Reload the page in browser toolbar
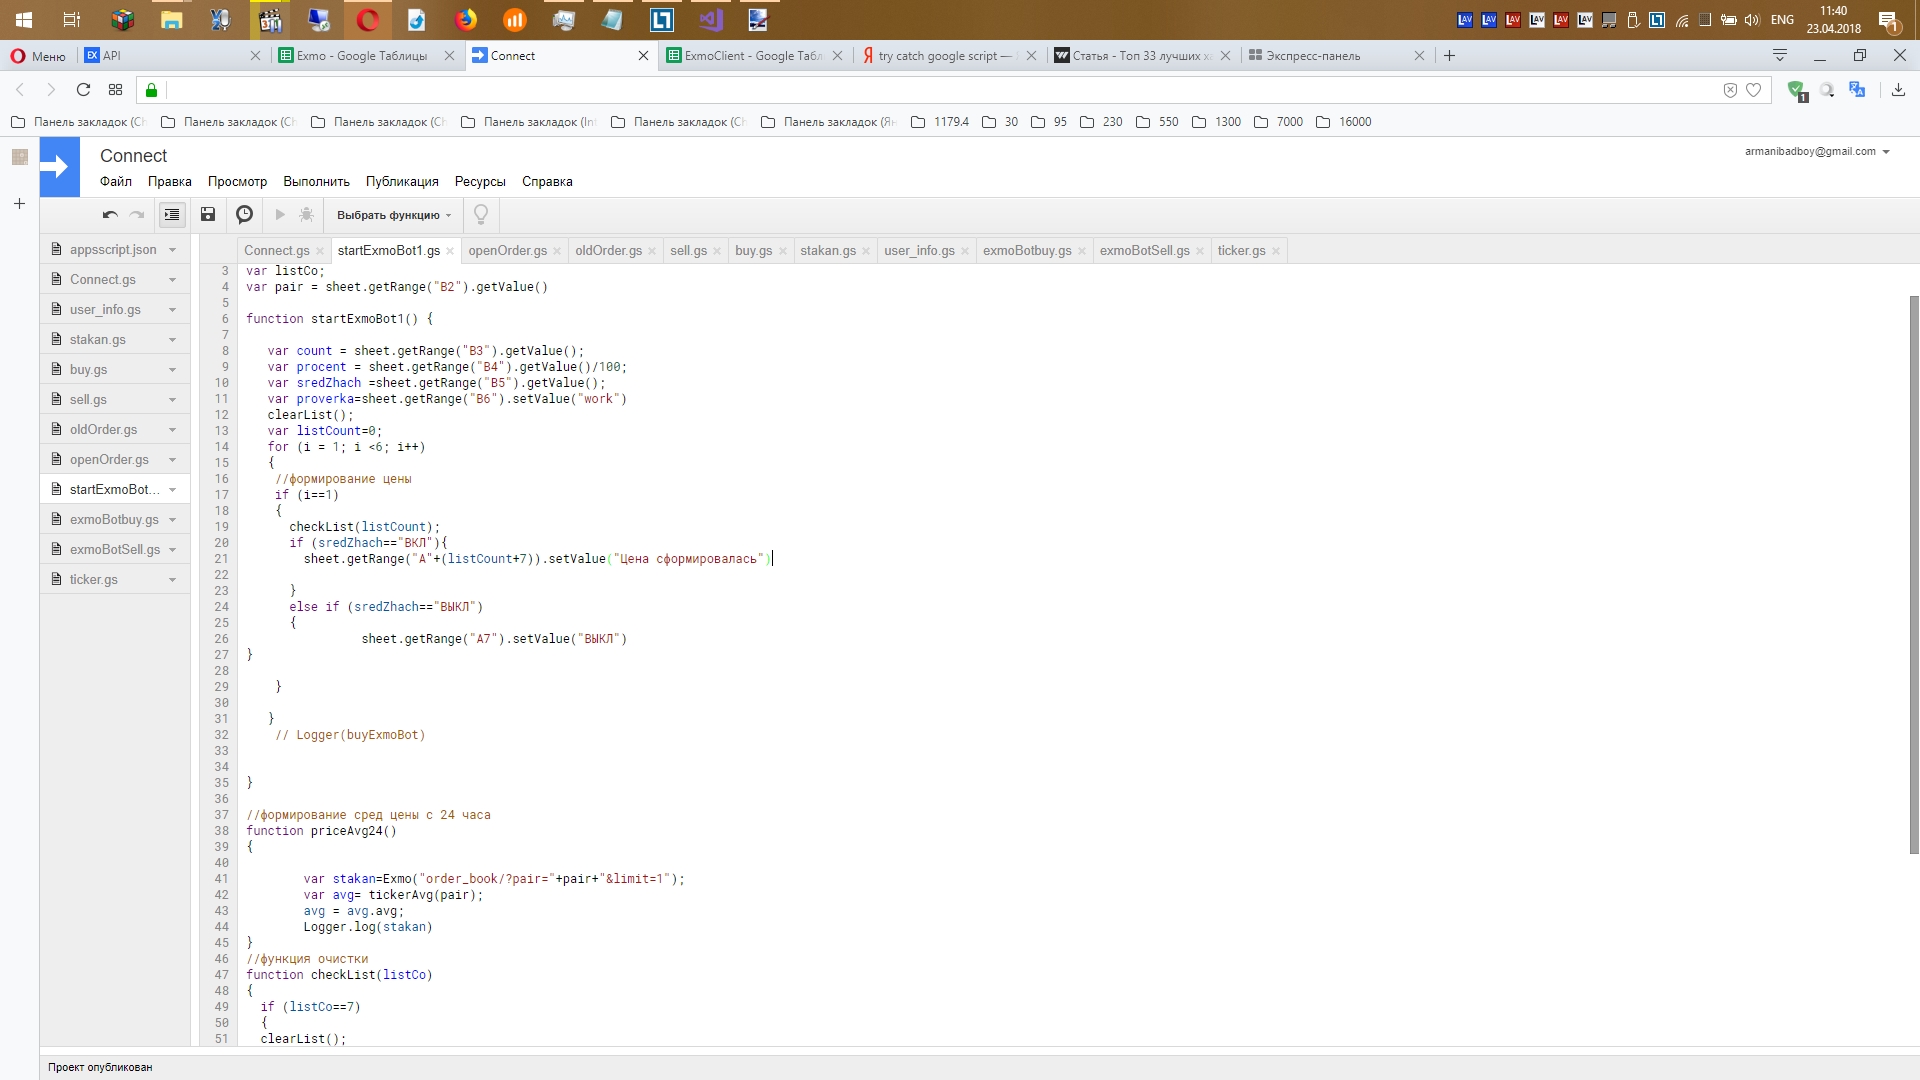Image resolution: width=1920 pixels, height=1080 pixels. point(84,90)
